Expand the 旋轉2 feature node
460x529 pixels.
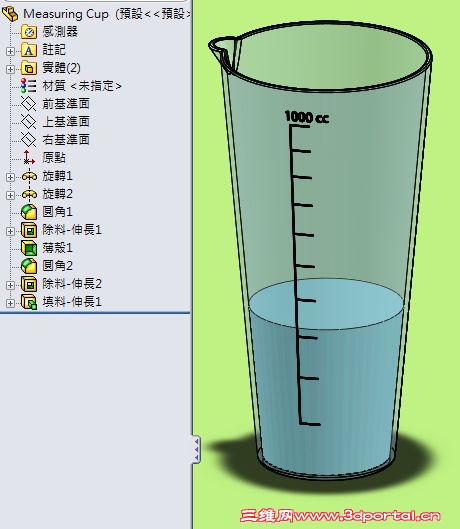pyautogui.click(x=10, y=195)
